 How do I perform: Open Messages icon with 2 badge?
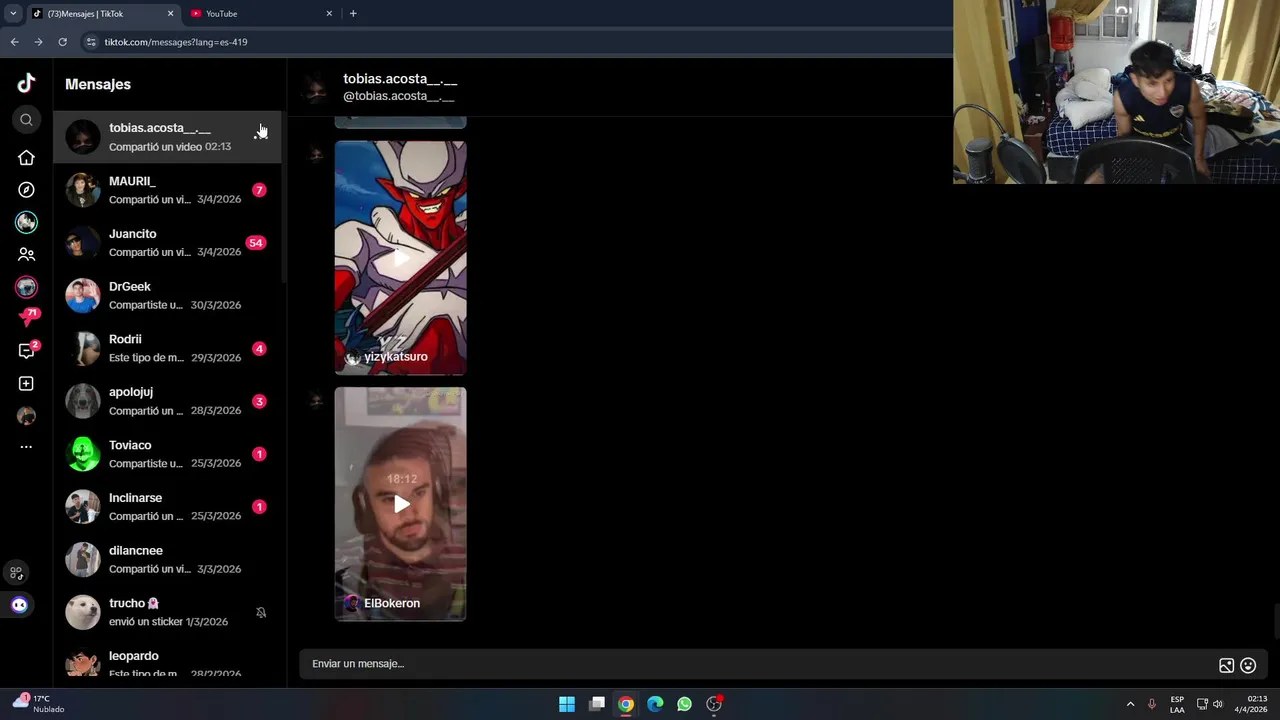[27, 351]
